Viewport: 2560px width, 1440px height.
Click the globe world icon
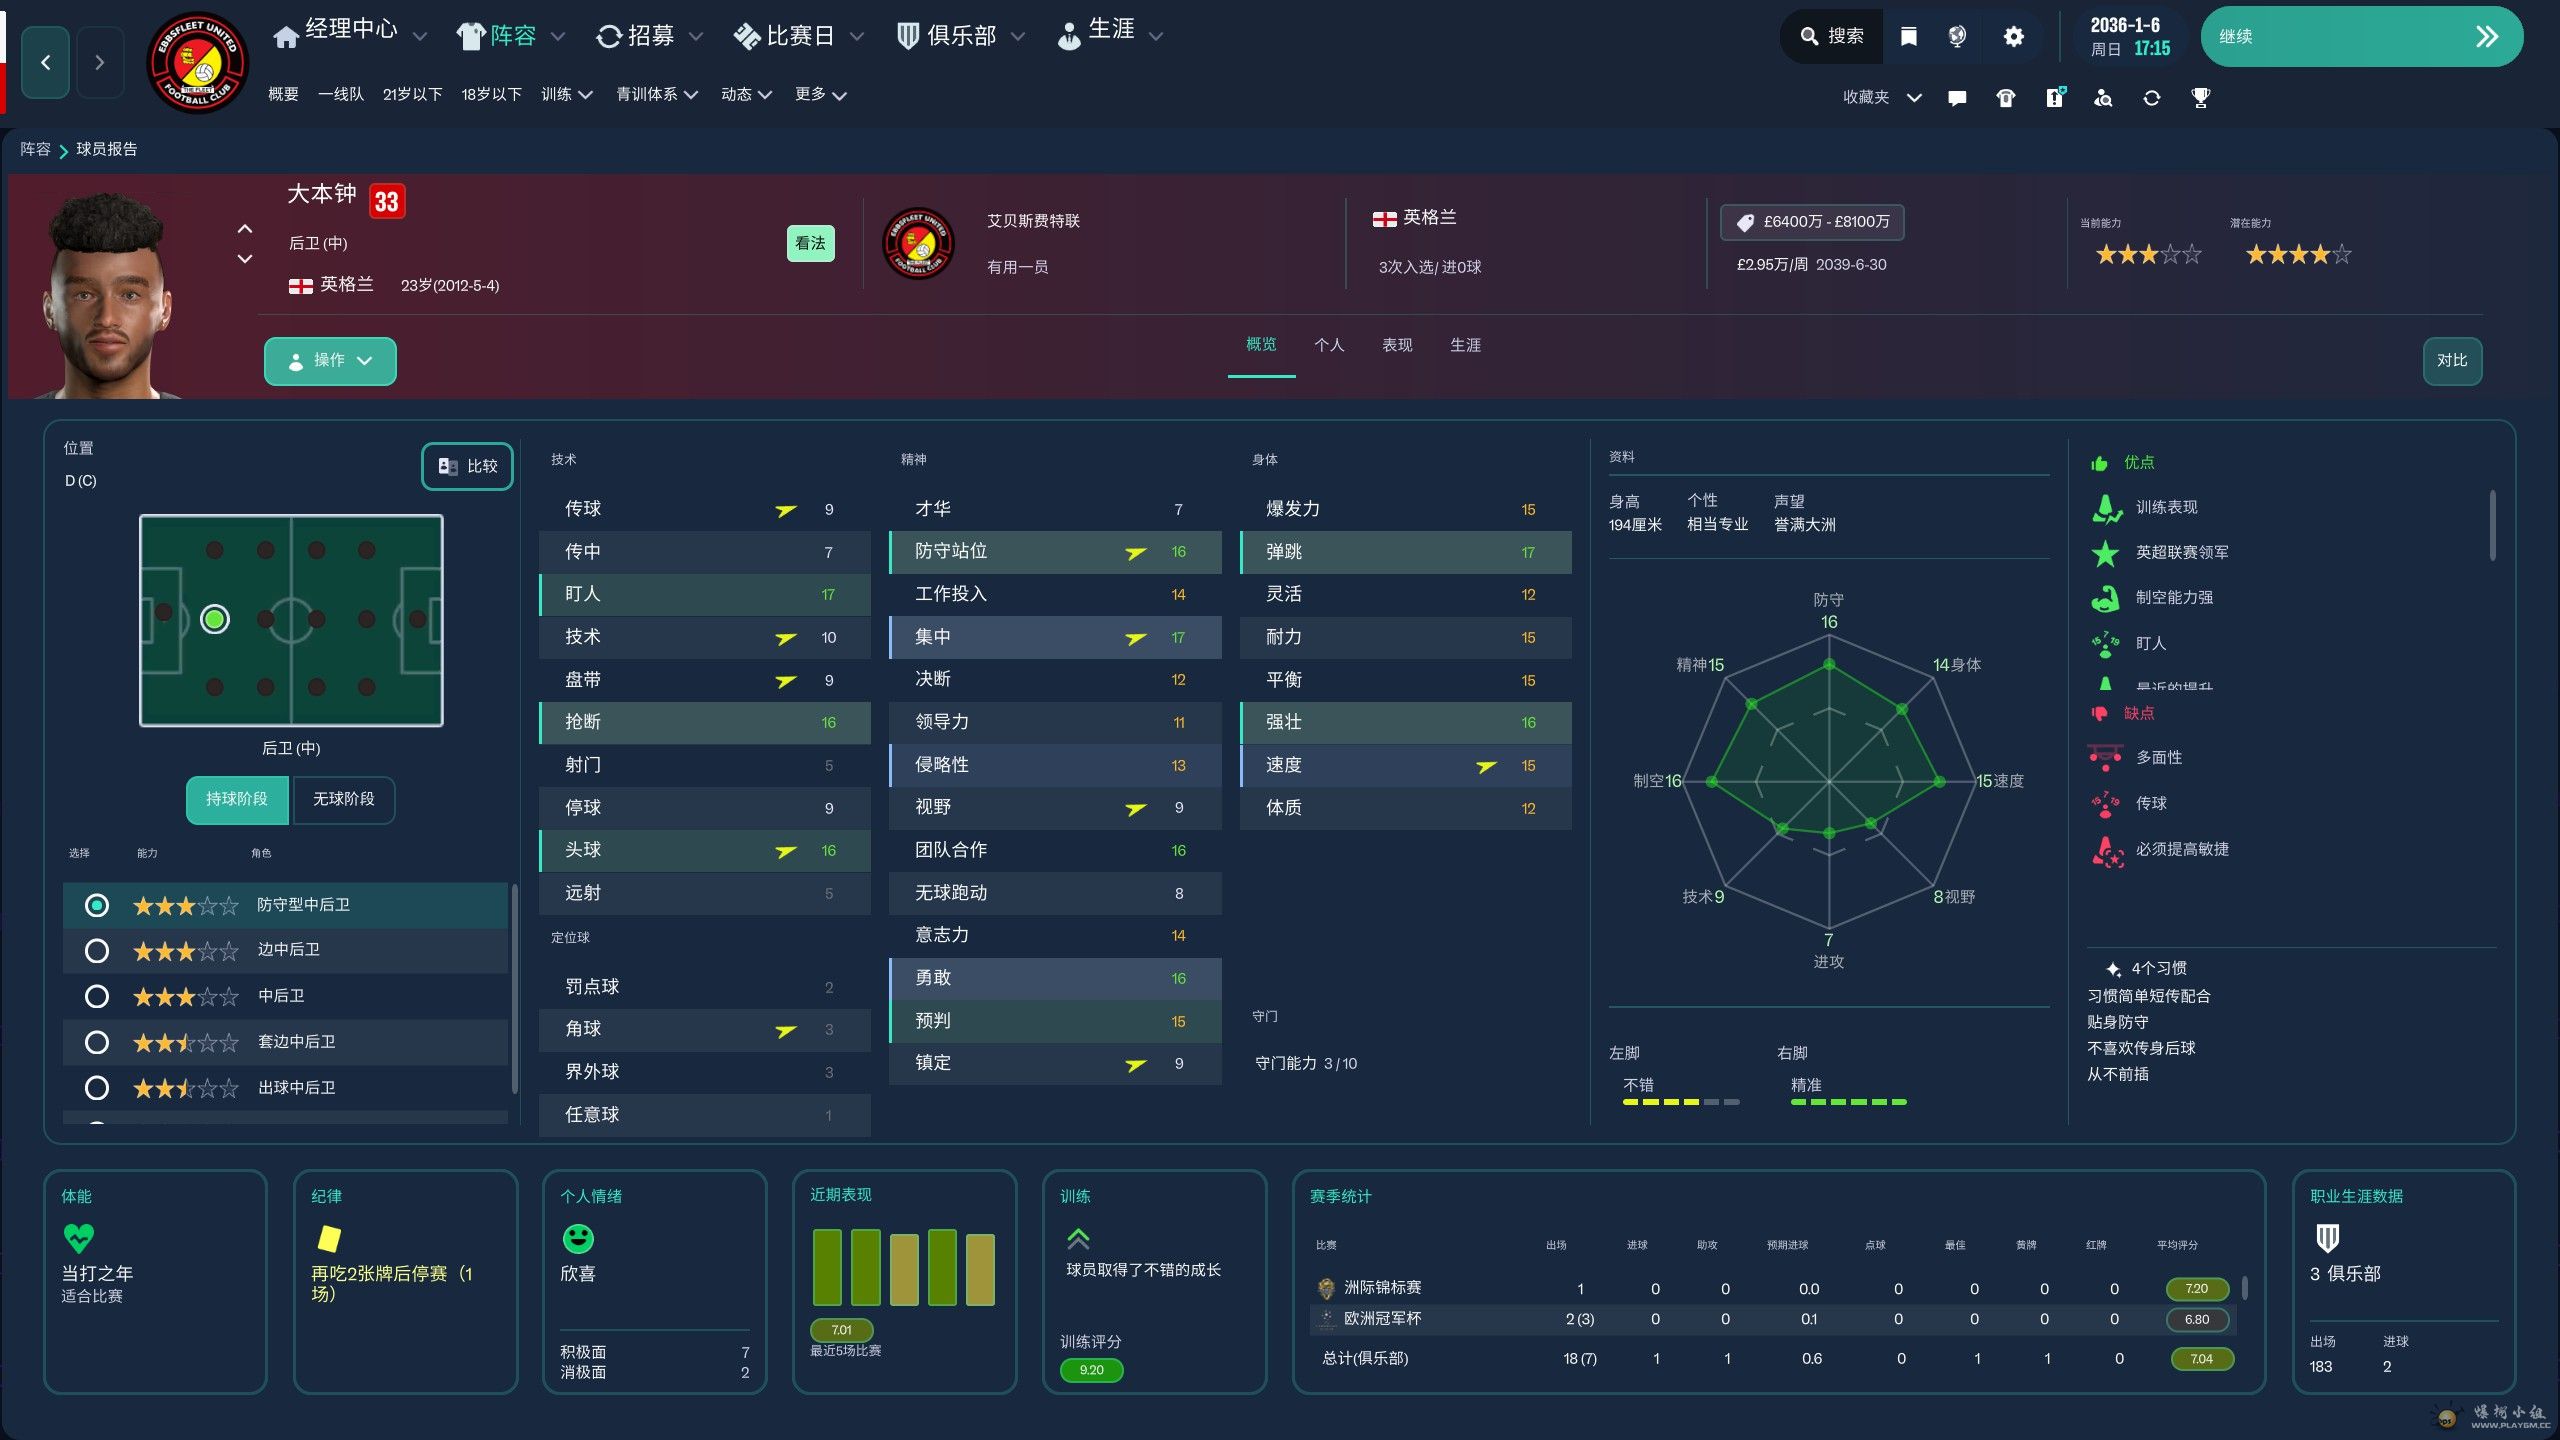point(1957,37)
